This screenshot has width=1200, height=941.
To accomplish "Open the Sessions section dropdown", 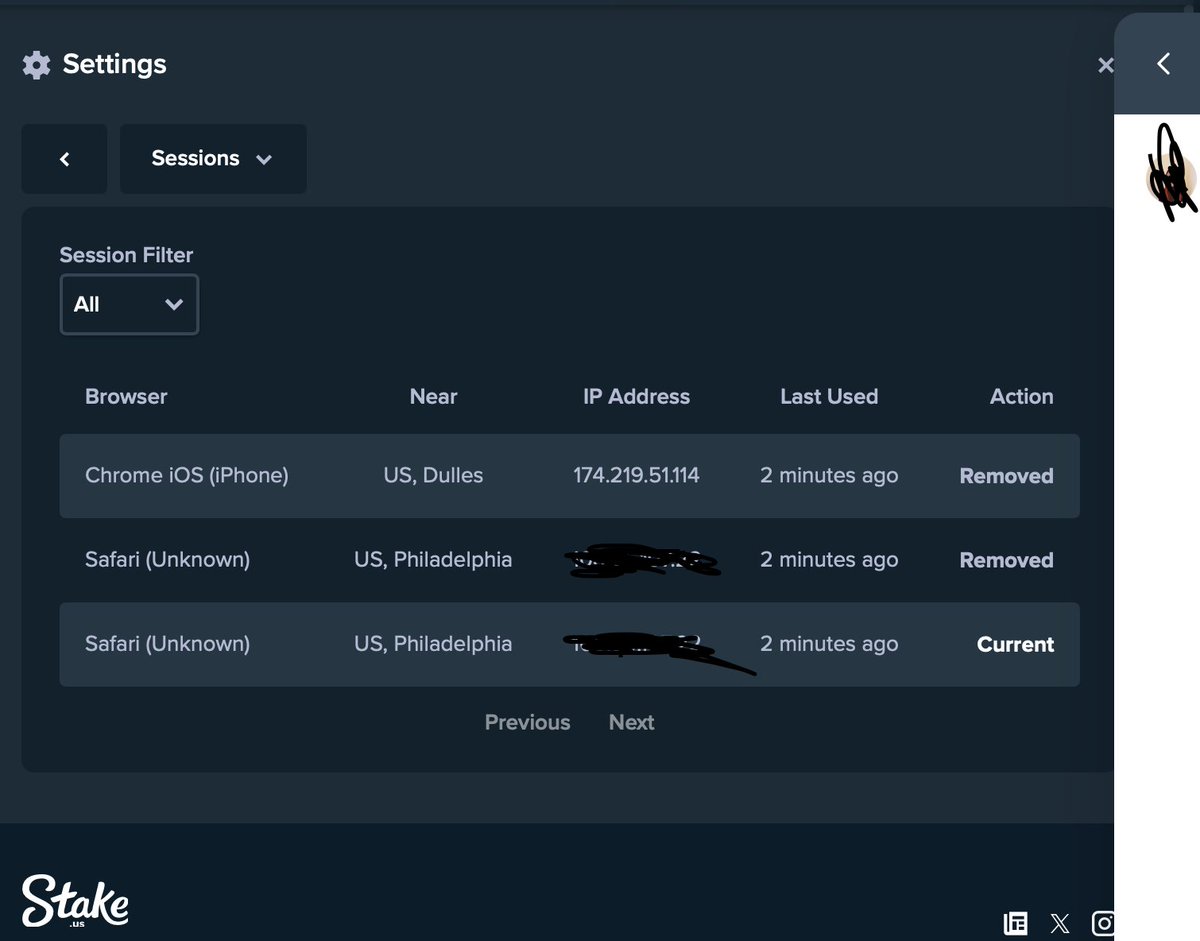I will [213, 159].
